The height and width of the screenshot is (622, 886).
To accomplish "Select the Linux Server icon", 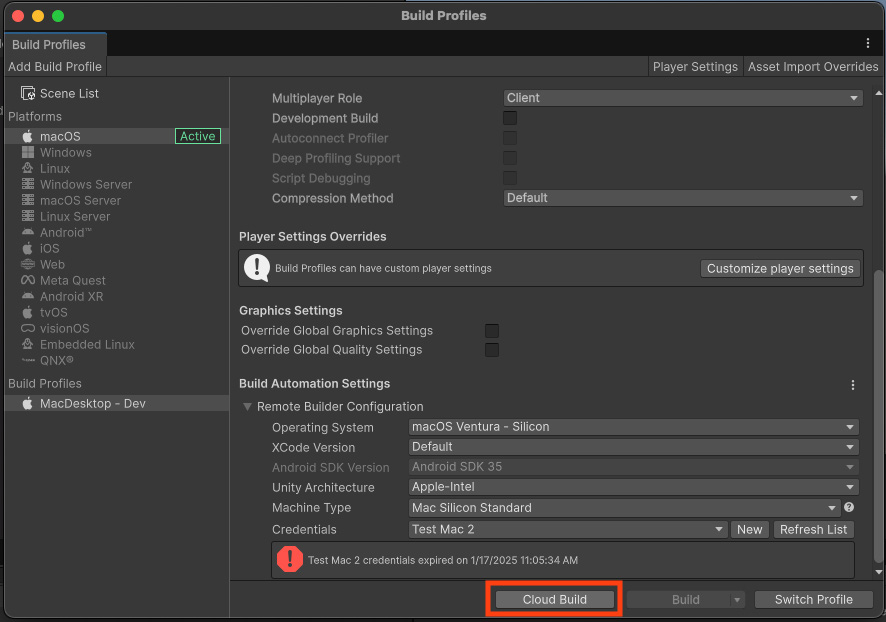I will (x=28, y=216).
